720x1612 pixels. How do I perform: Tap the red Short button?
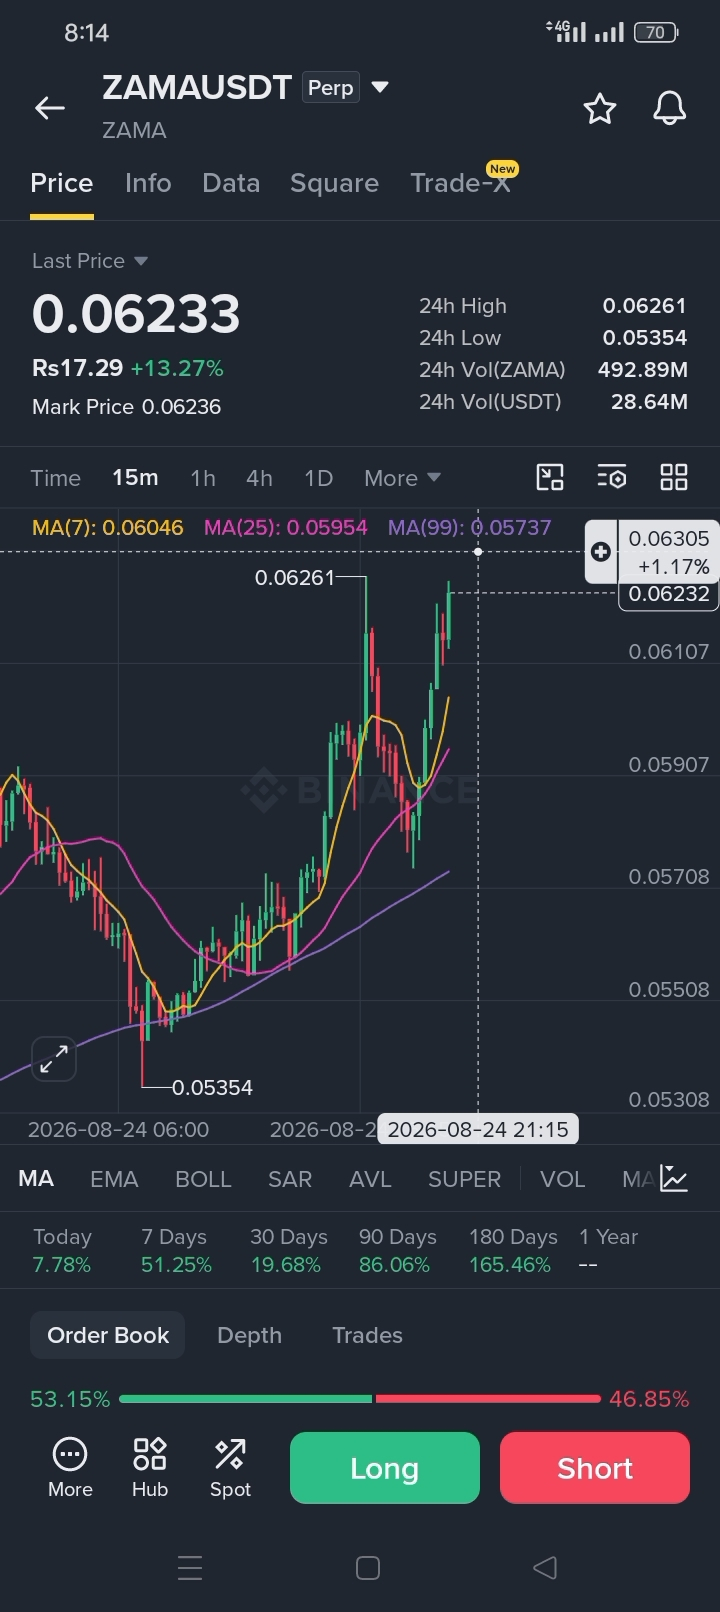(x=595, y=1468)
